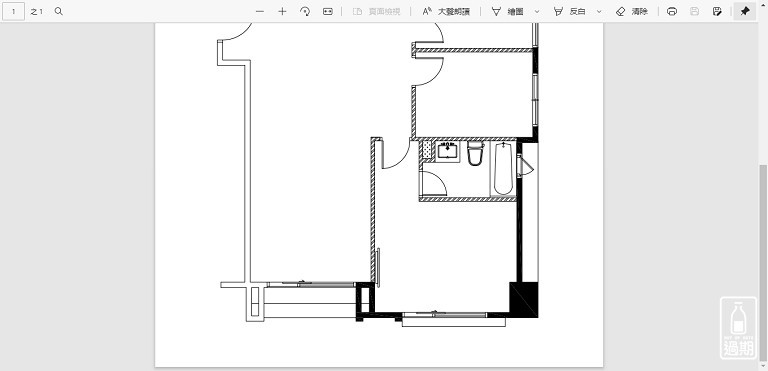
Task: Click the page number input field
Action: point(13,11)
